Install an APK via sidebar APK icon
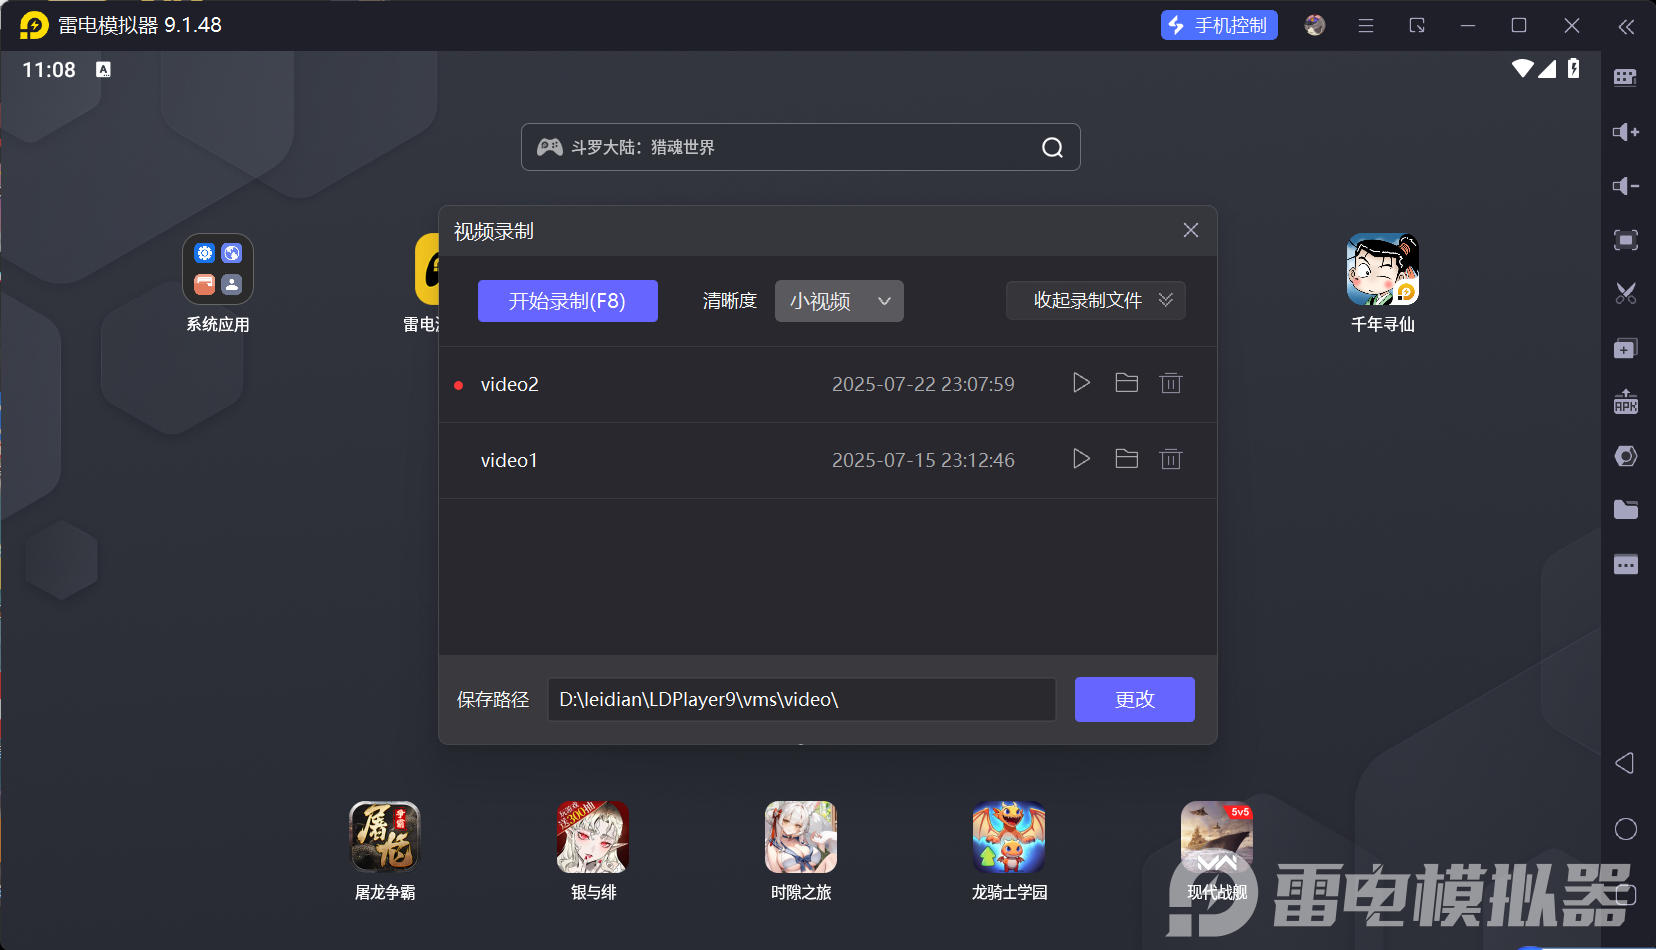The width and height of the screenshot is (1656, 950). coord(1626,402)
